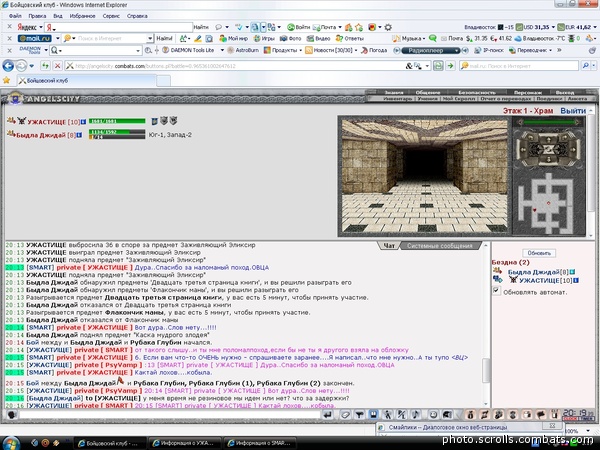Toggle the highlighted save-chat button in the chat toolbar
The width and height of the screenshot is (600, 450).
click(x=373, y=414)
